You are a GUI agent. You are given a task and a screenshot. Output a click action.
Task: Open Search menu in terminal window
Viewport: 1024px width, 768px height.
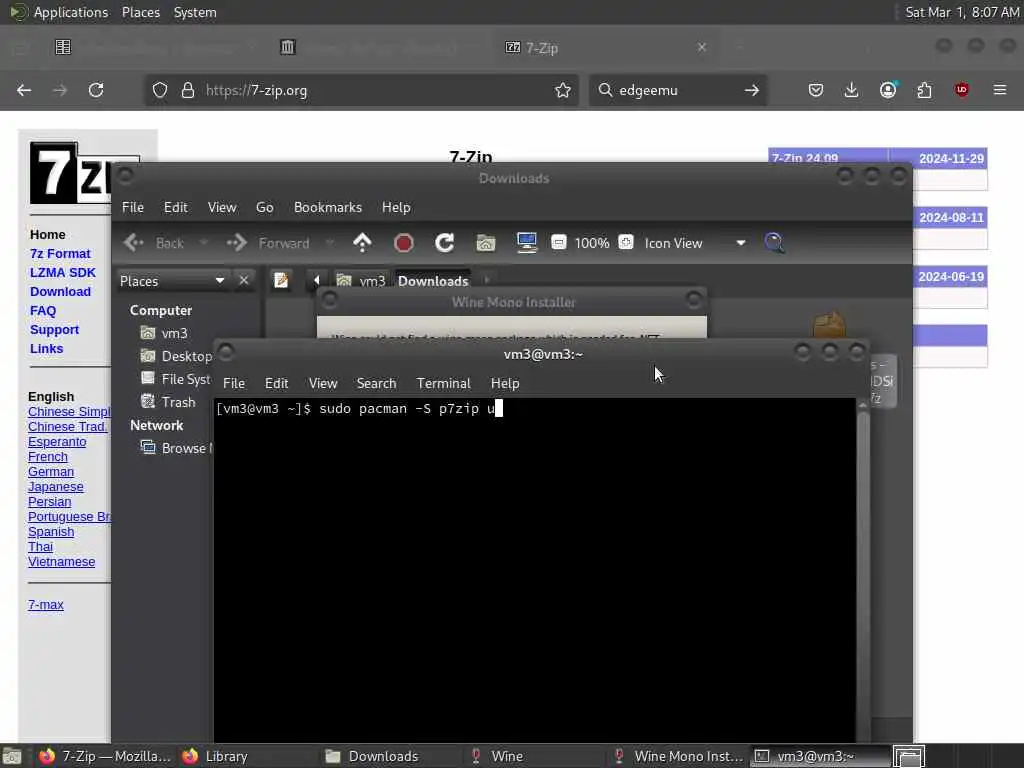point(376,383)
